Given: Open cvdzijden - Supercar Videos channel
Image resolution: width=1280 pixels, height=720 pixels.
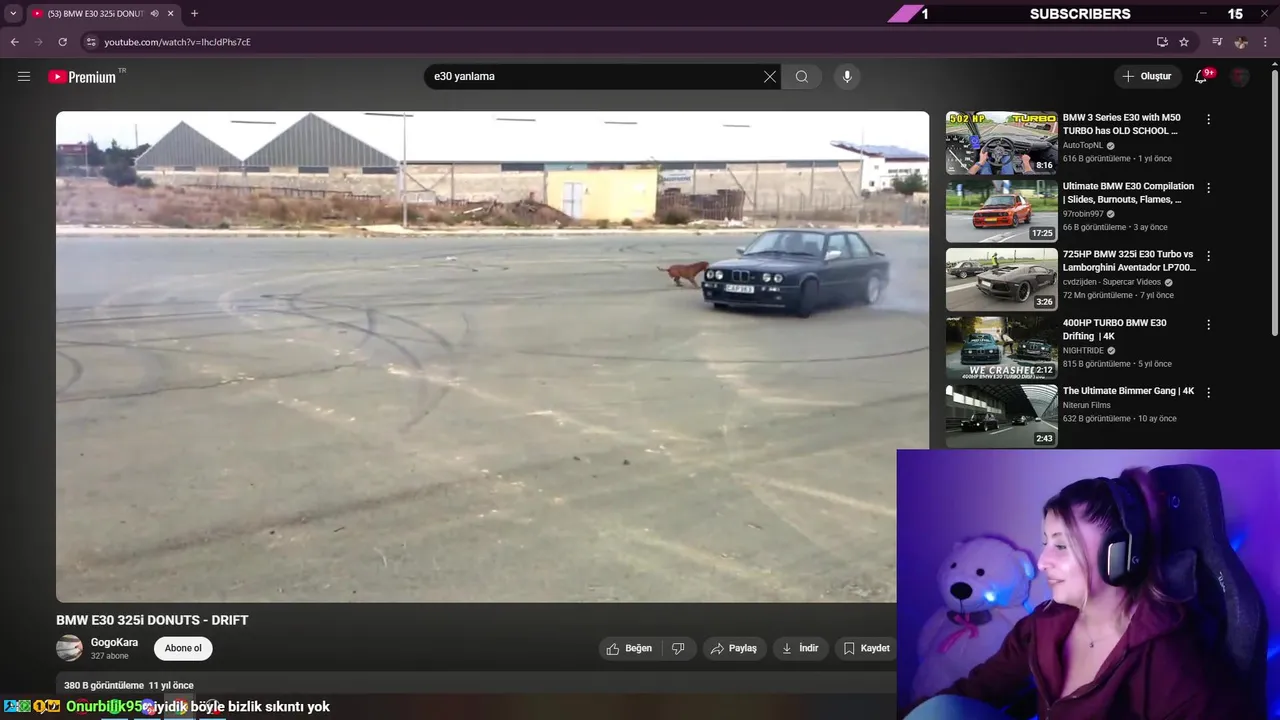Looking at the screenshot, I should (1112, 282).
